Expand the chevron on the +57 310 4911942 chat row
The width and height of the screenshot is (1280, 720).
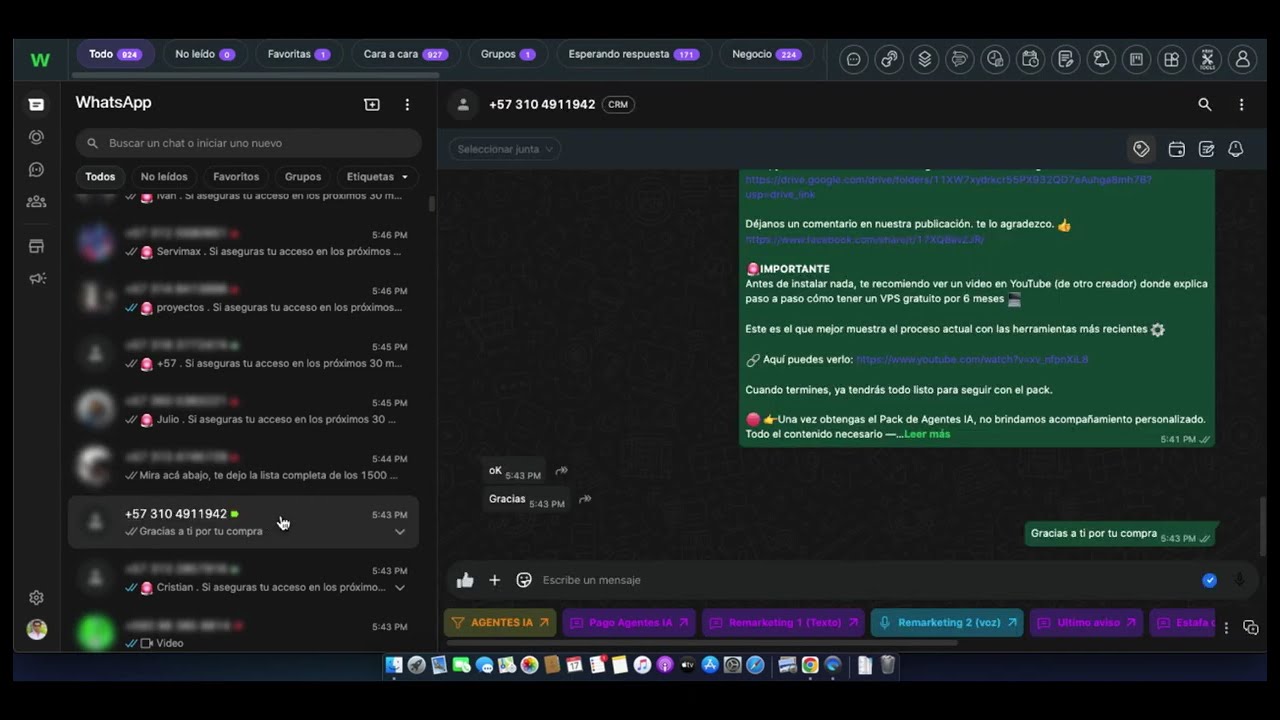pyautogui.click(x=400, y=532)
